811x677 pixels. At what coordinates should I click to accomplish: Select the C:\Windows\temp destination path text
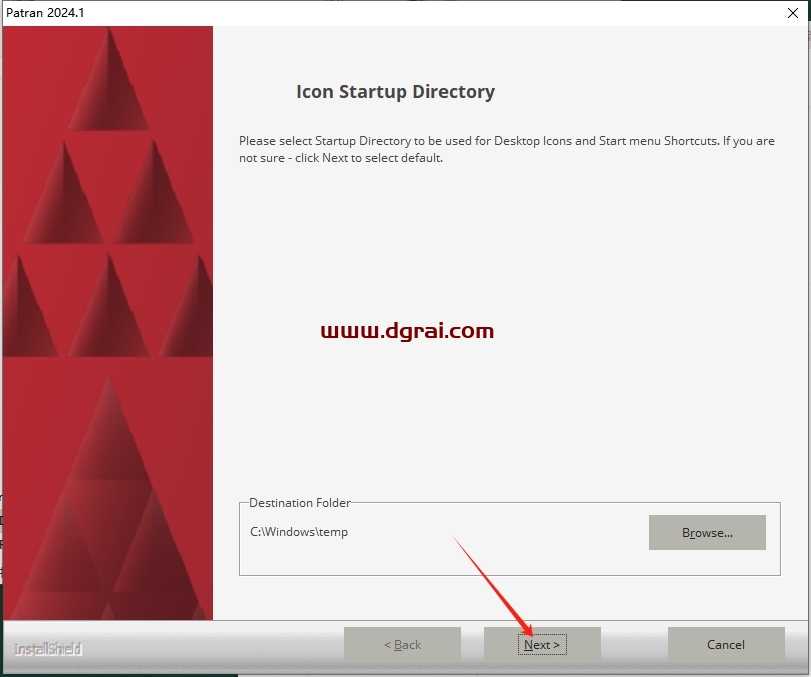pos(299,532)
